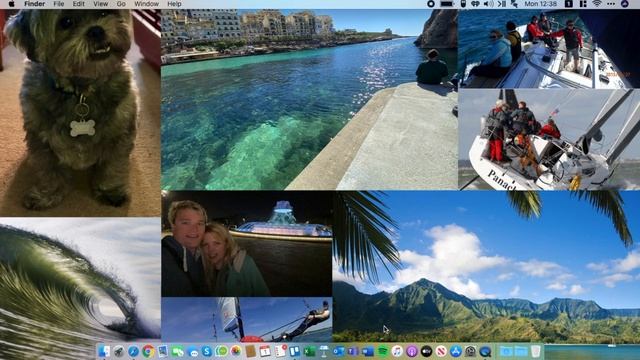Click the palm tree mountain landscape photo
Screen dimensions: 640x360
pyautogui.click(x=486, y=266)
